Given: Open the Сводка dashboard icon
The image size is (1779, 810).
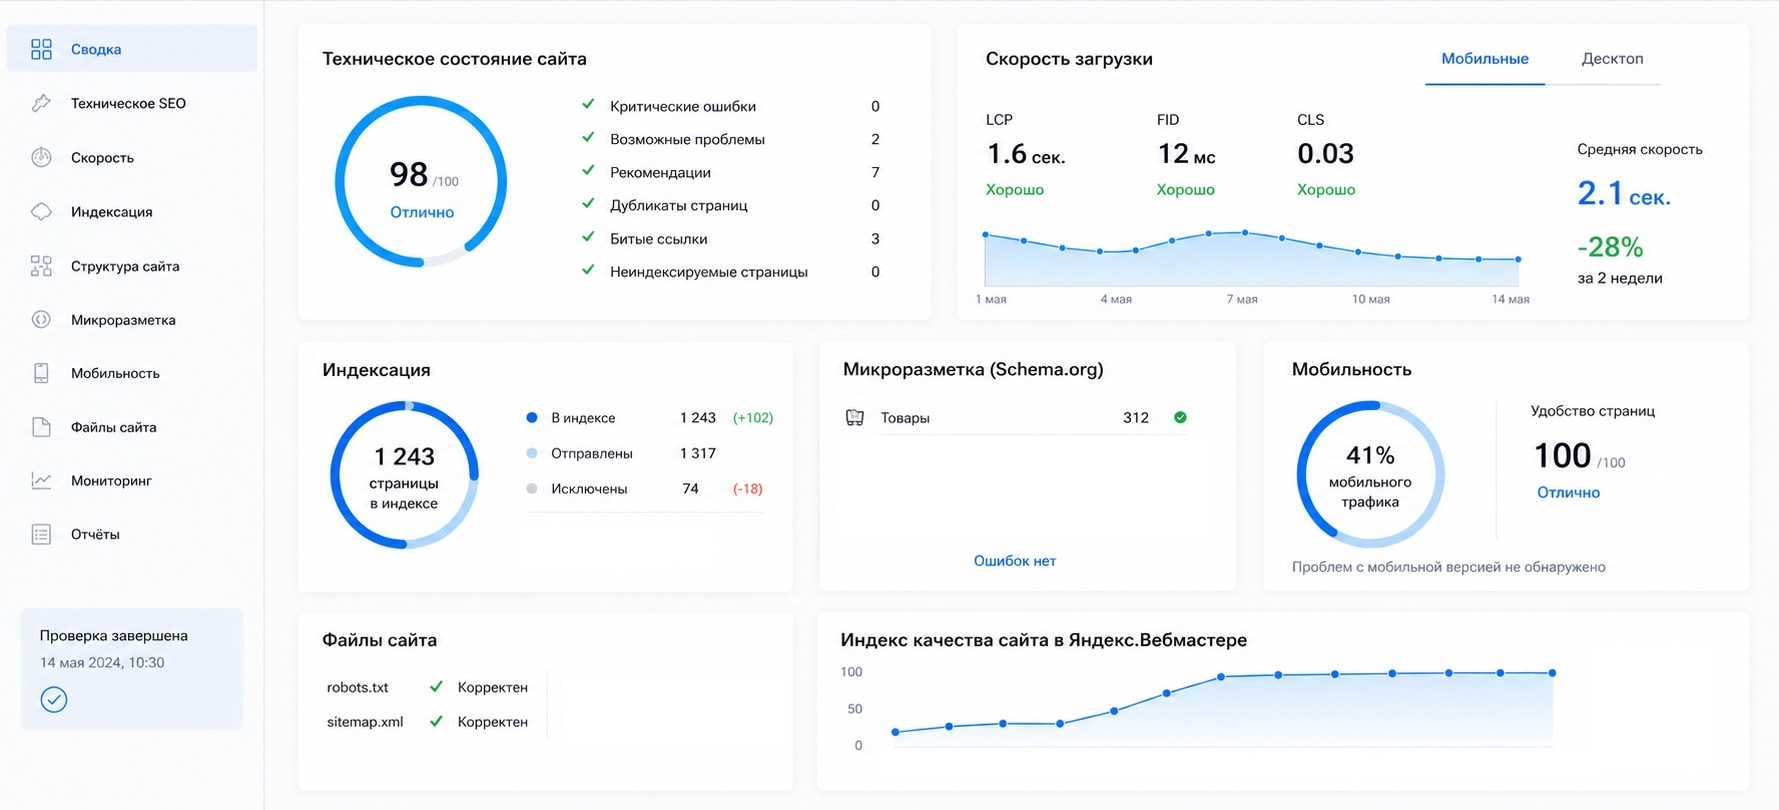Looking at the screenshot, I should click(x=41, y=49).
